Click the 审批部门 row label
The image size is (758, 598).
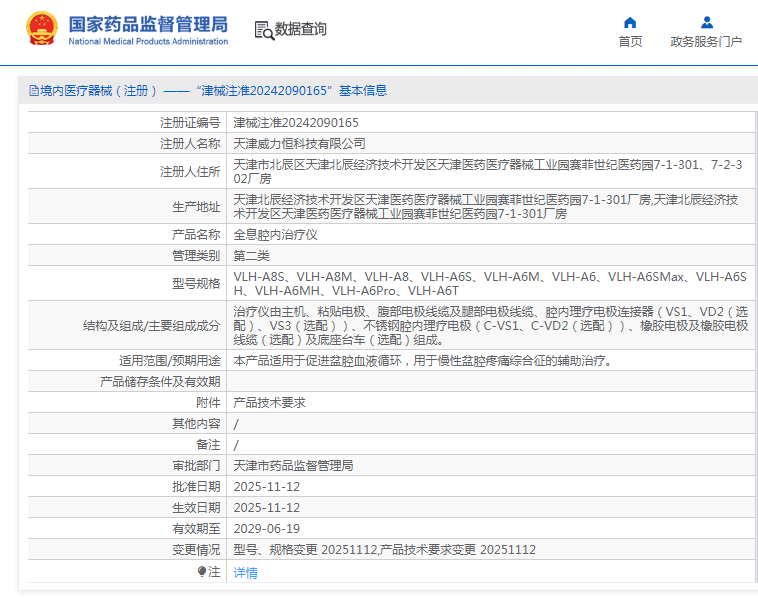[196, 466]
